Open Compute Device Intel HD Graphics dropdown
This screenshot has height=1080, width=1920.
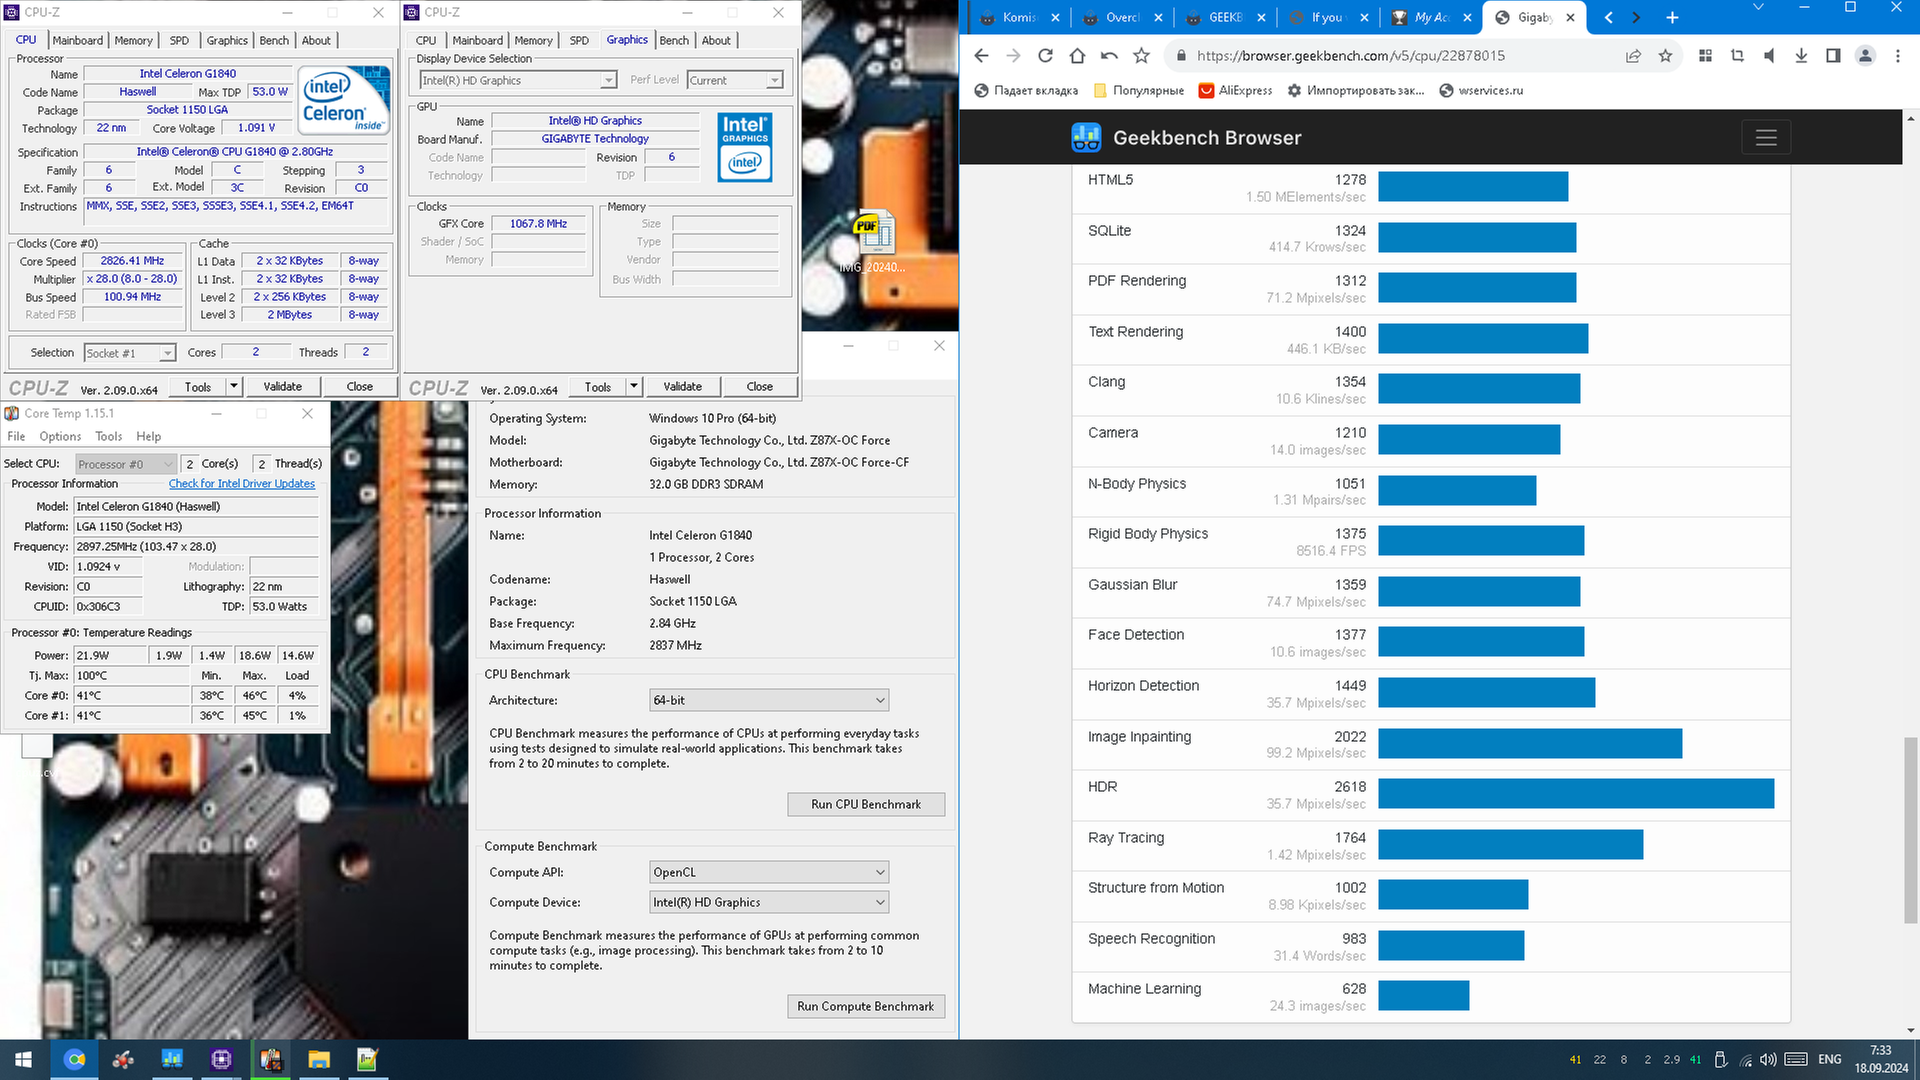769,902
